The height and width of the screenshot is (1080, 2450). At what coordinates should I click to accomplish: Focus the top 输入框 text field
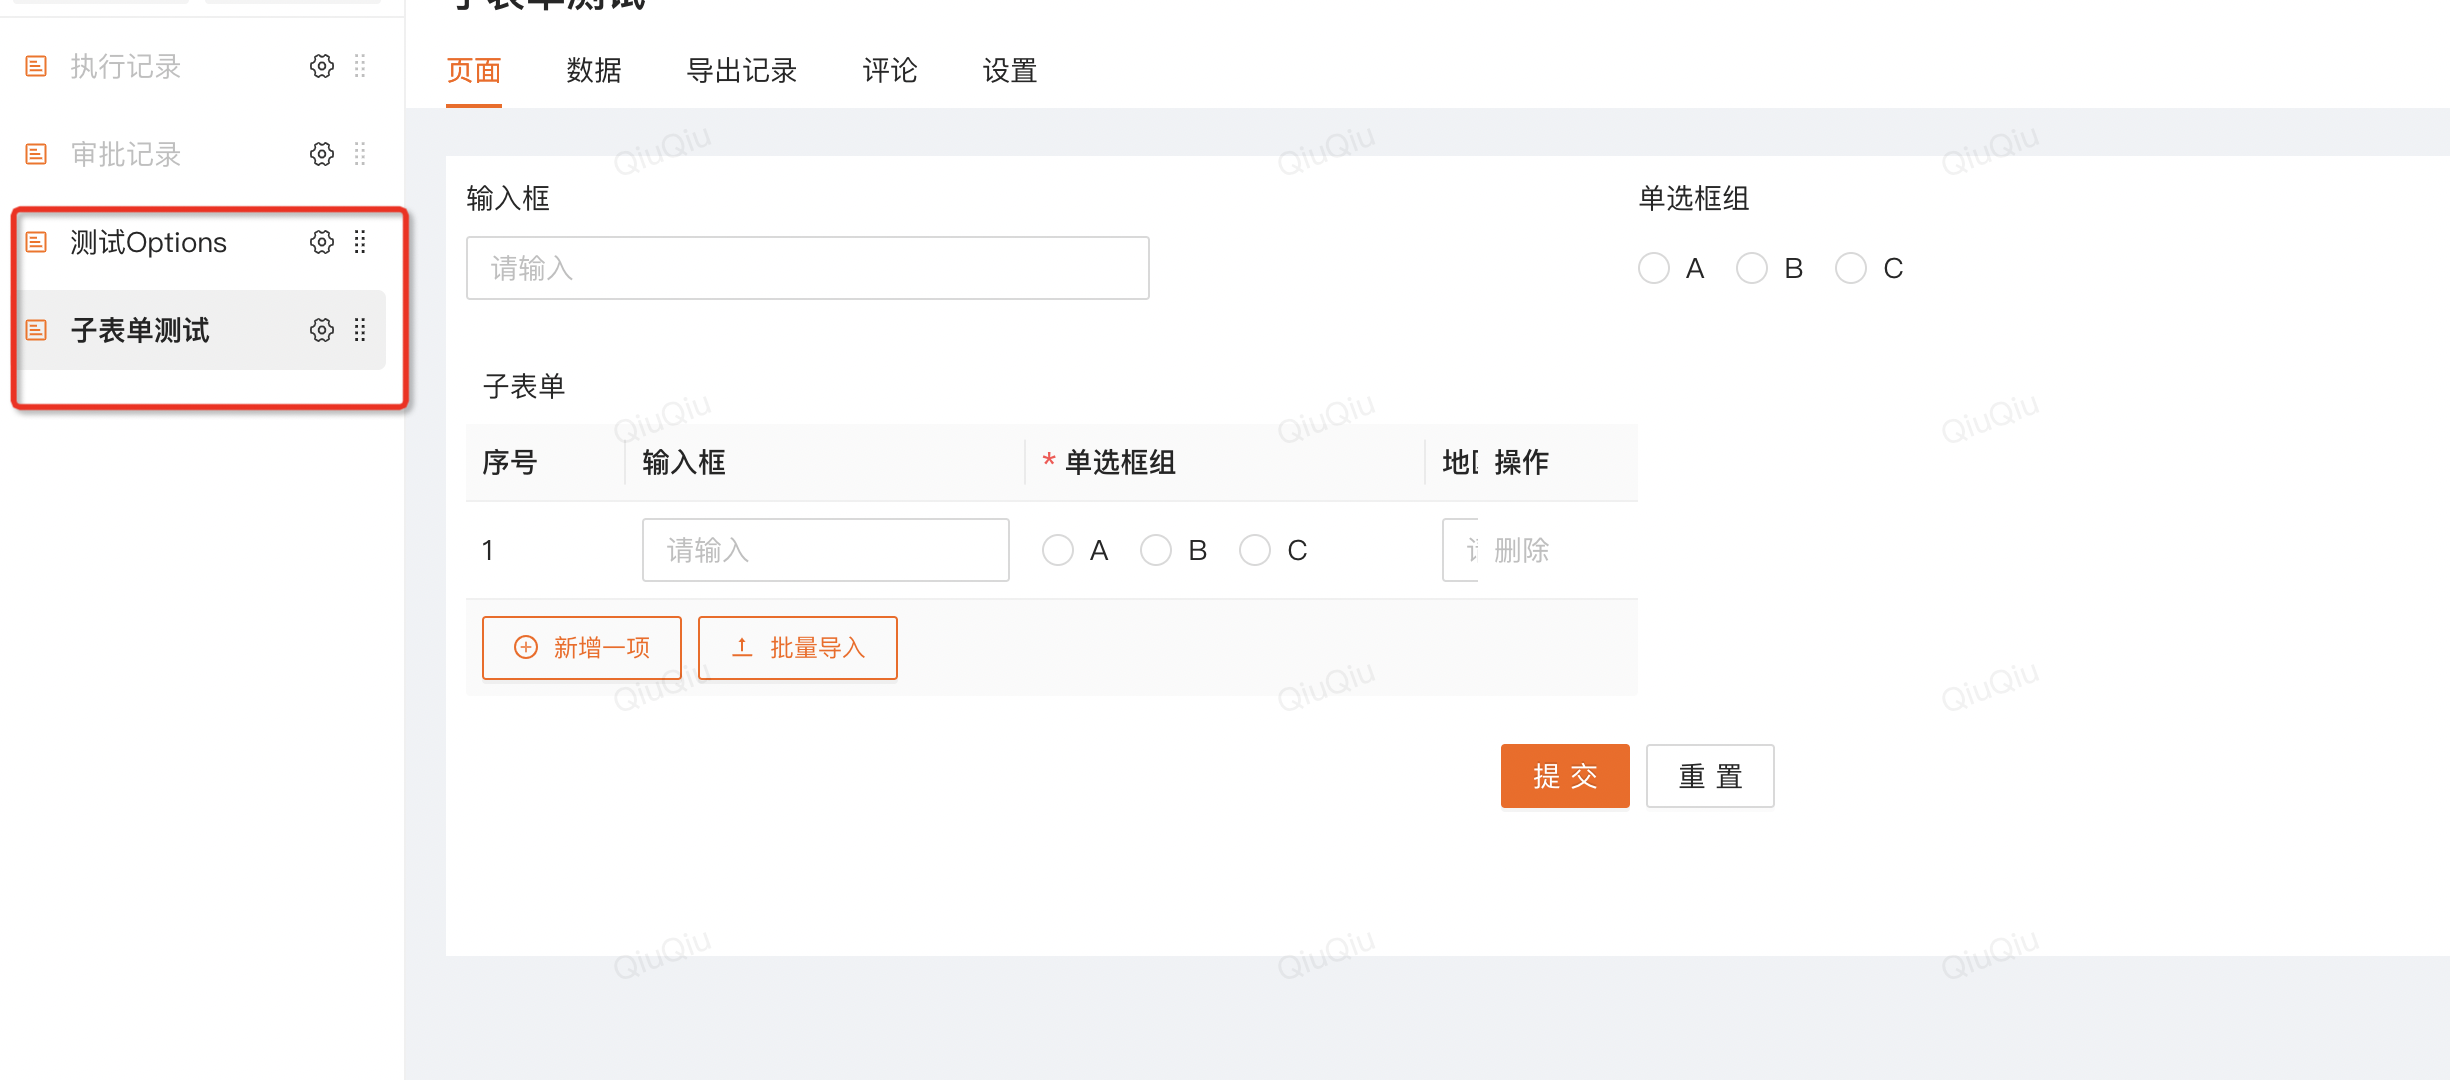pos(808,268)
